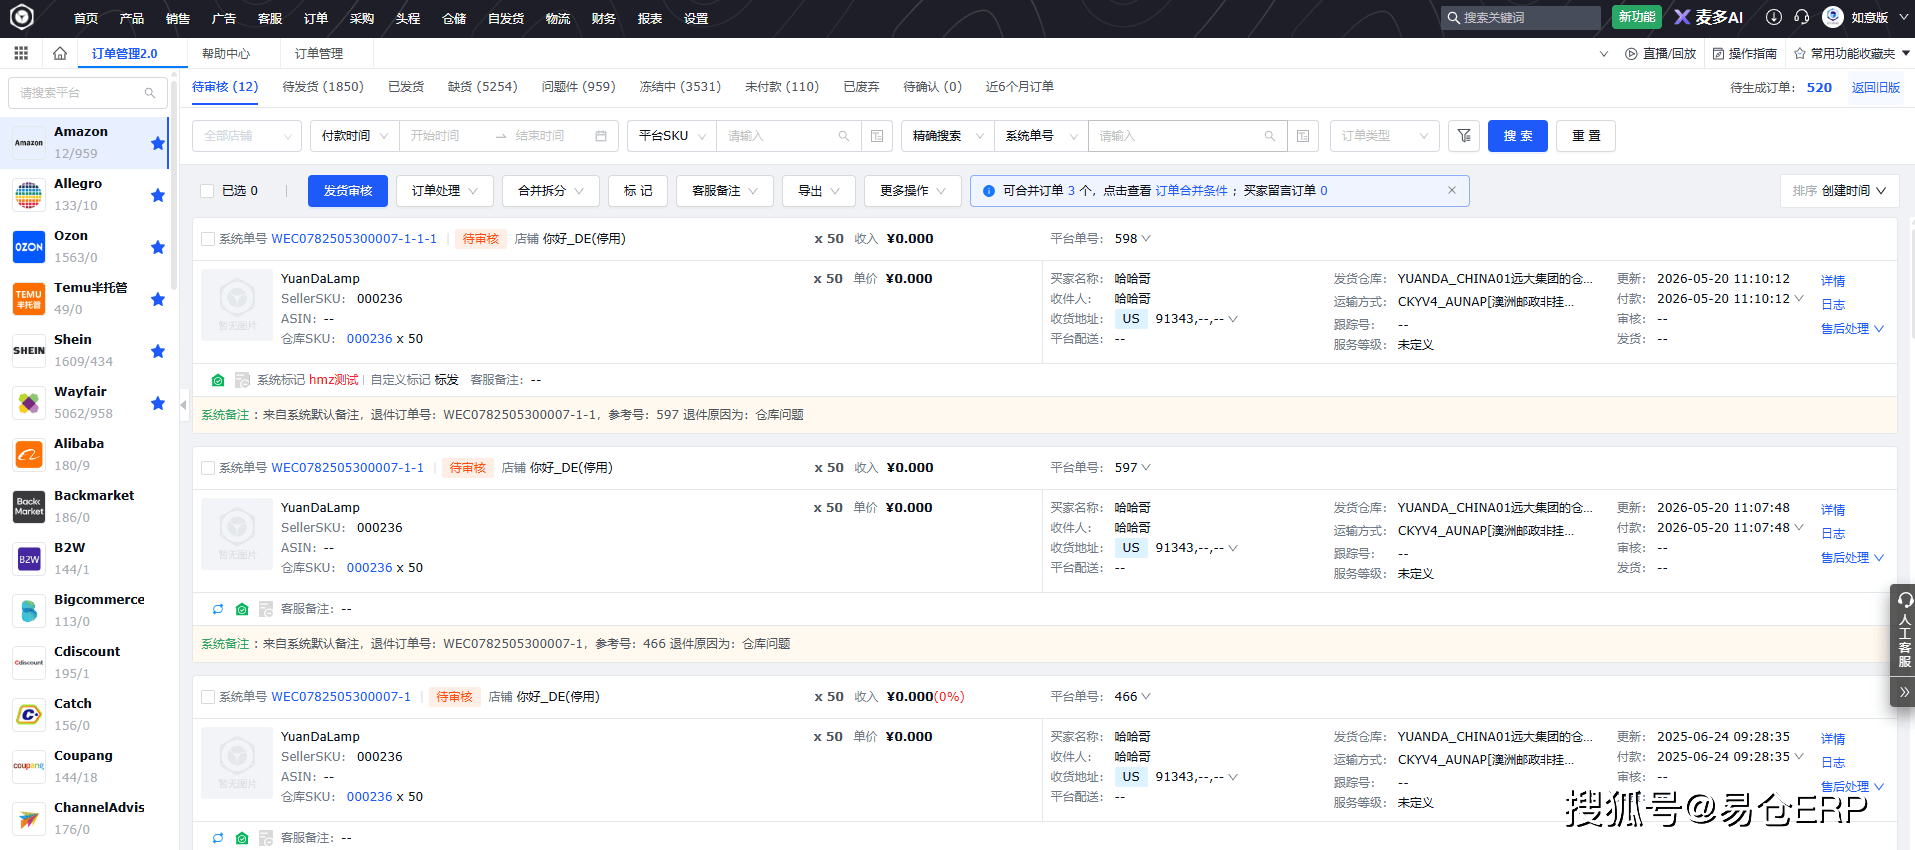
Task: Open the 采购 top menu
Action: tap(362, 18)
